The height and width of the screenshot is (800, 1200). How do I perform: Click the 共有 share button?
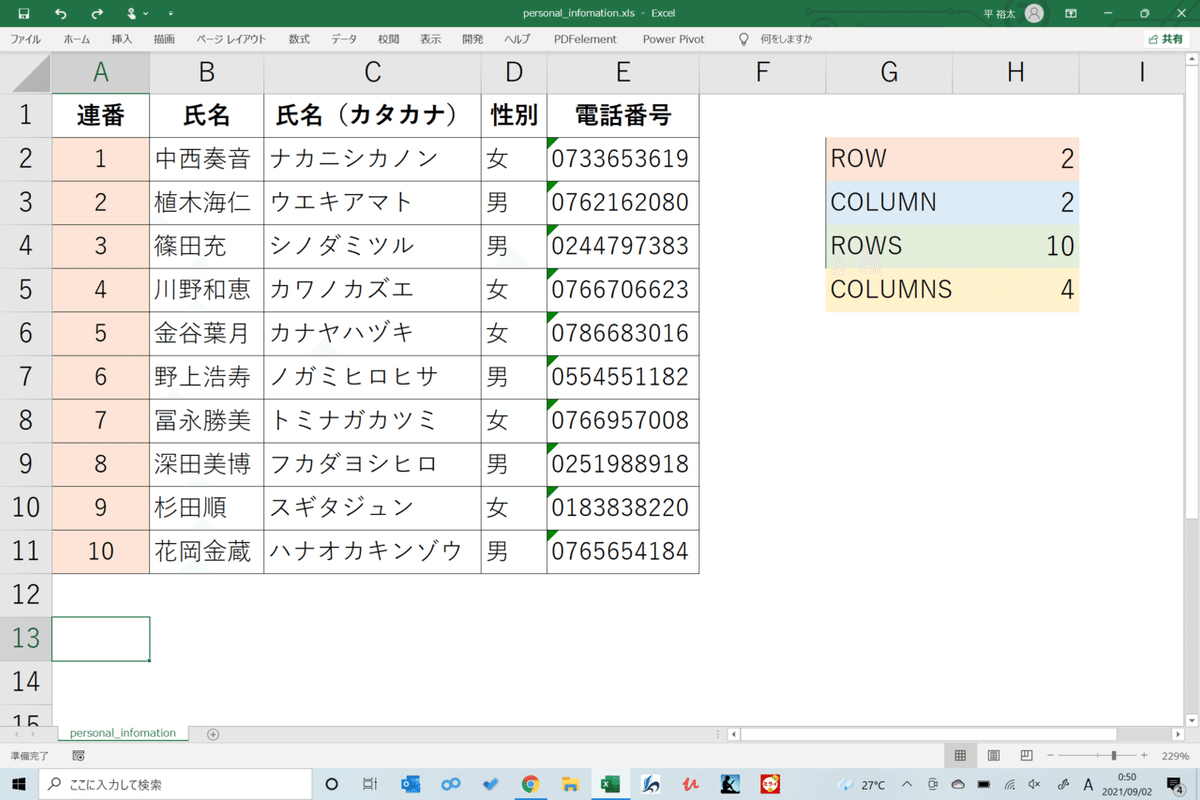[x=1167, y=39]
